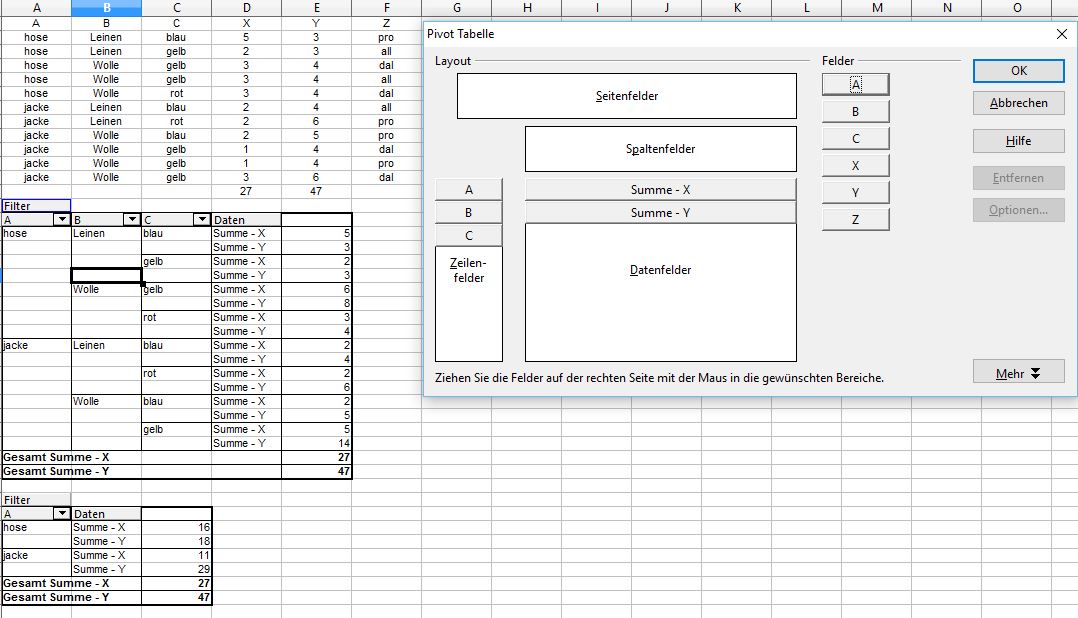The width and height of the screenshot is (1078, 618).
Task: Close the Pivot Tabelle dialog window
Action: (x=1061, y=34)
